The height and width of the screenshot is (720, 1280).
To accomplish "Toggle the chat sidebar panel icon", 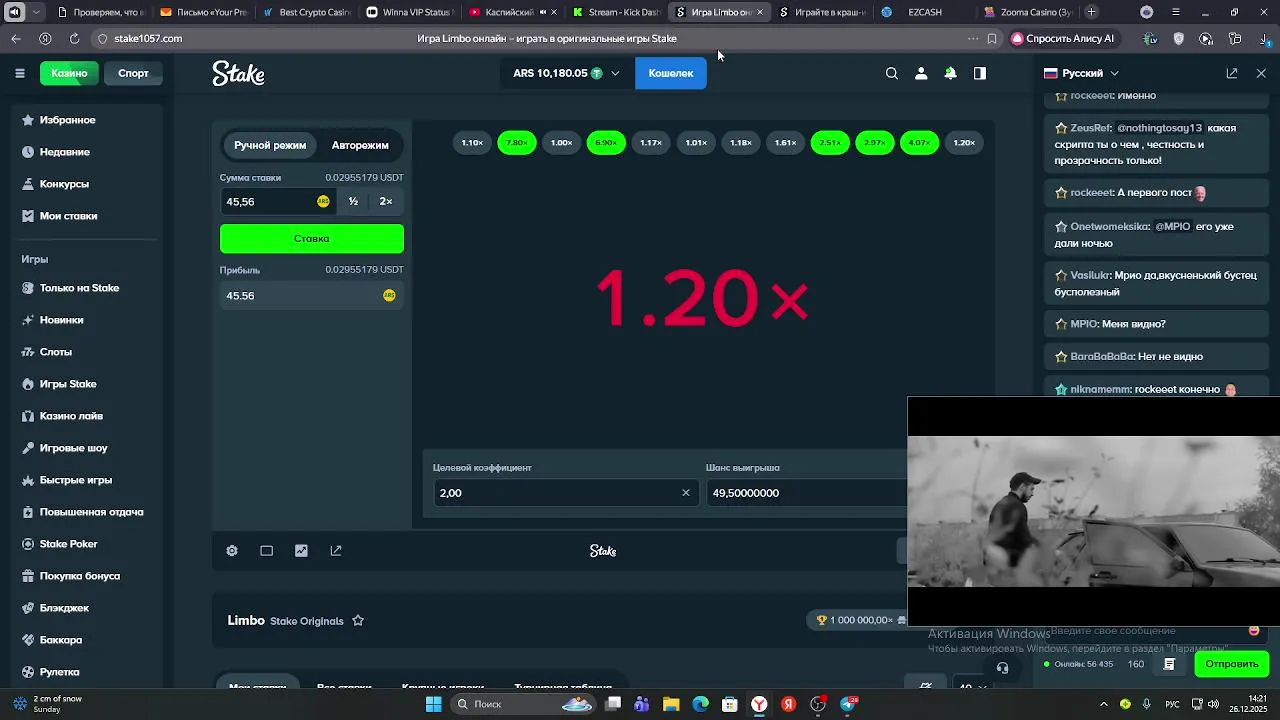I will pyautogui.click(x=980, y=73).
